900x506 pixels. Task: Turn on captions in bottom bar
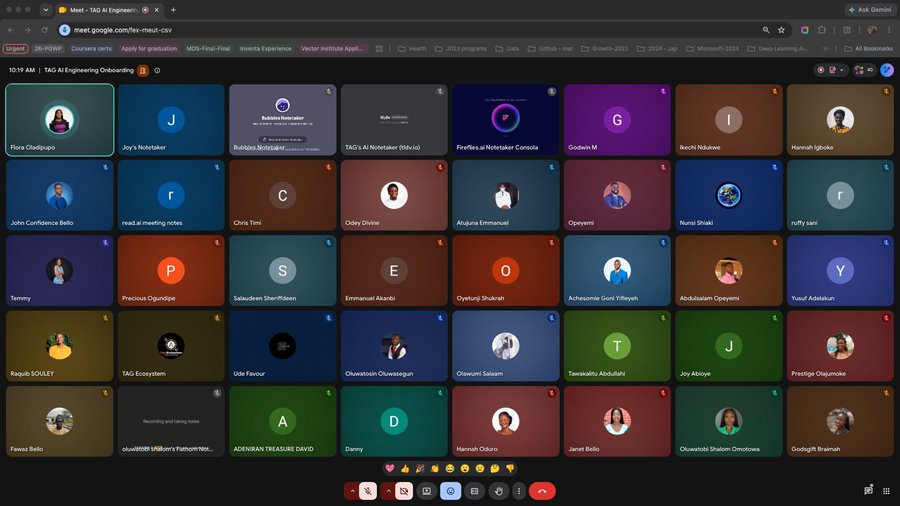474,491
